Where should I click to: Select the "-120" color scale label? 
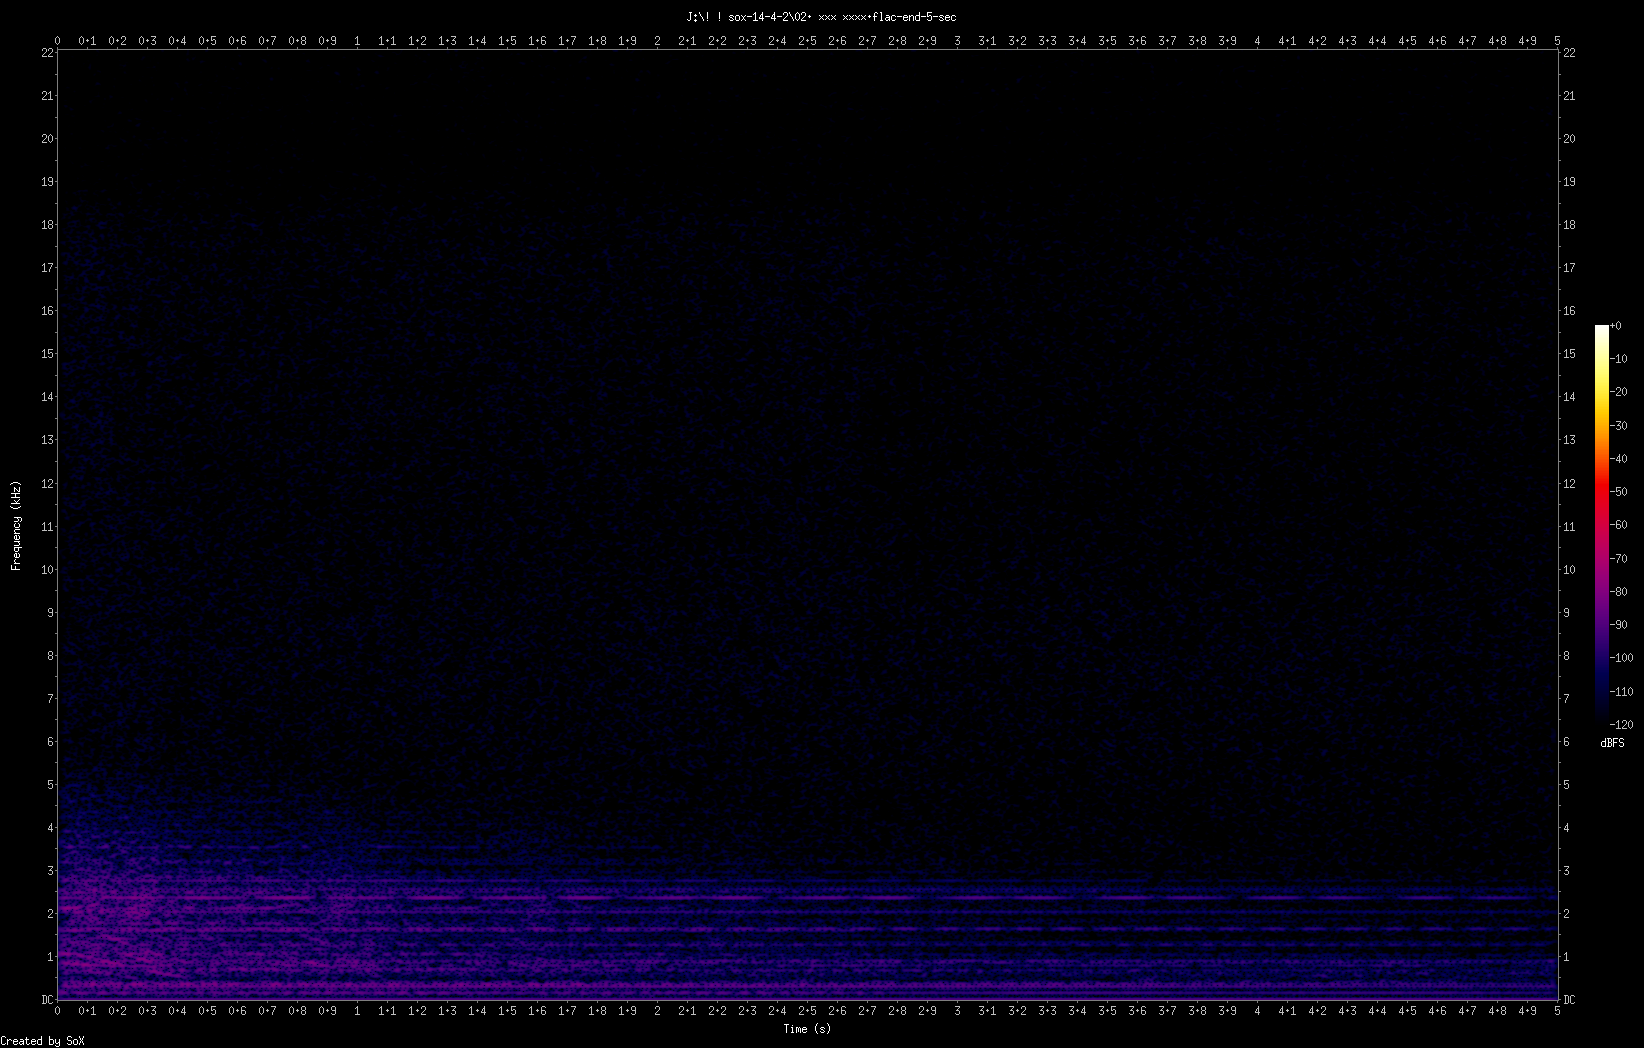pyautogui.click(x=1622, y=725)
